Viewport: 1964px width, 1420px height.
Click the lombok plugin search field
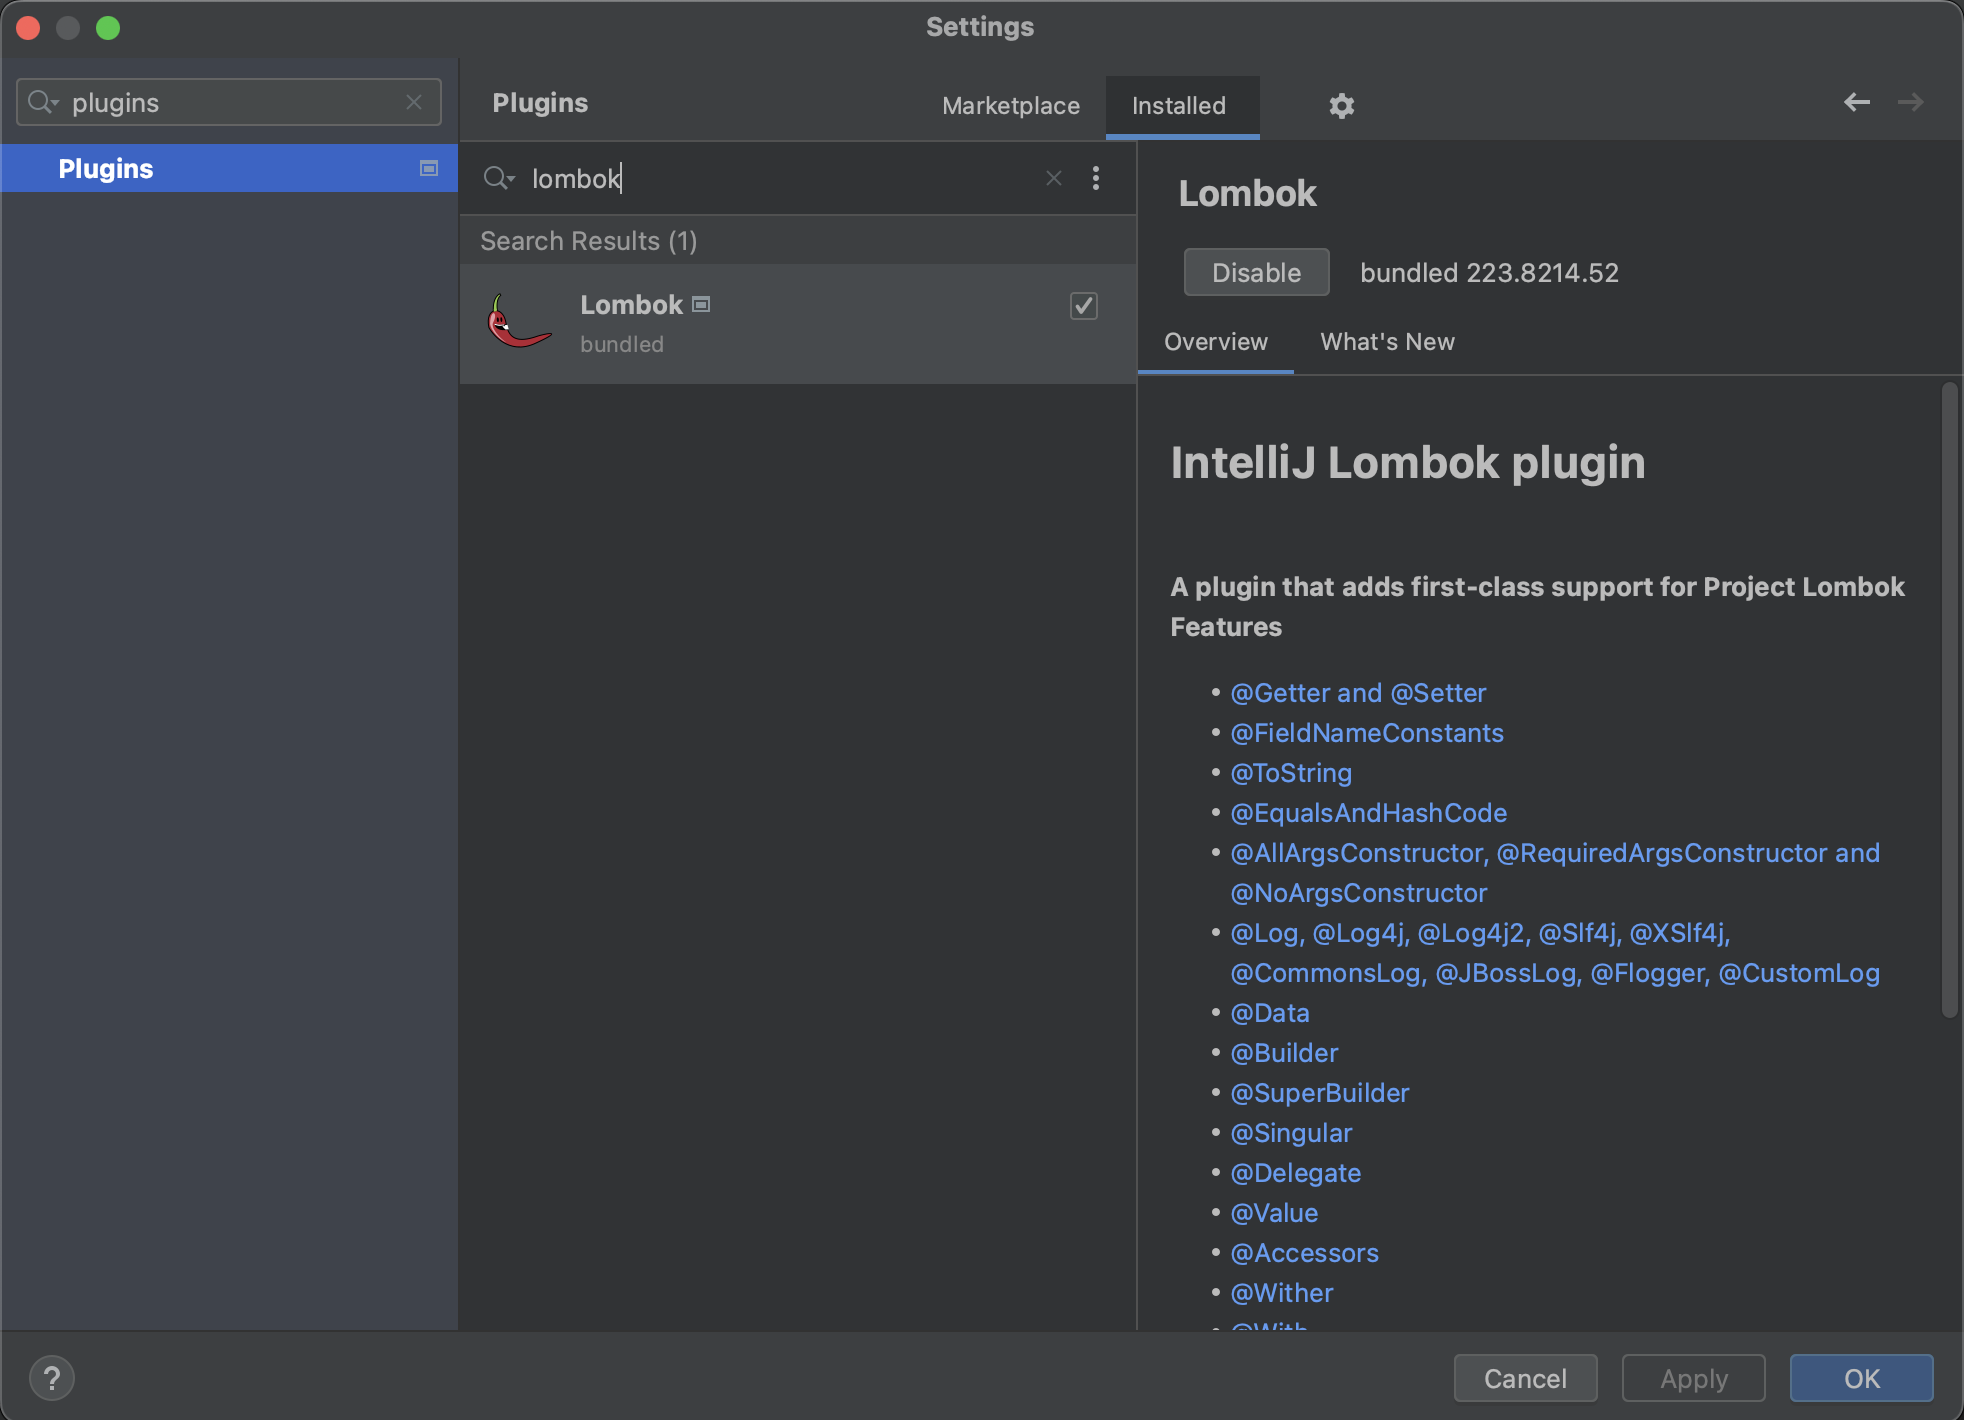pyautogui.click(x=780, y=178)
